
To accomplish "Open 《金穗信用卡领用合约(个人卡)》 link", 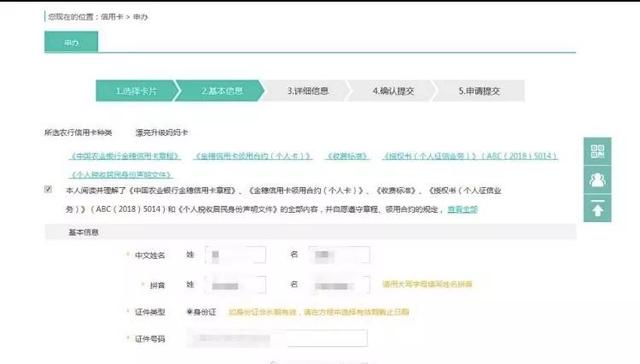I will 253,156.
